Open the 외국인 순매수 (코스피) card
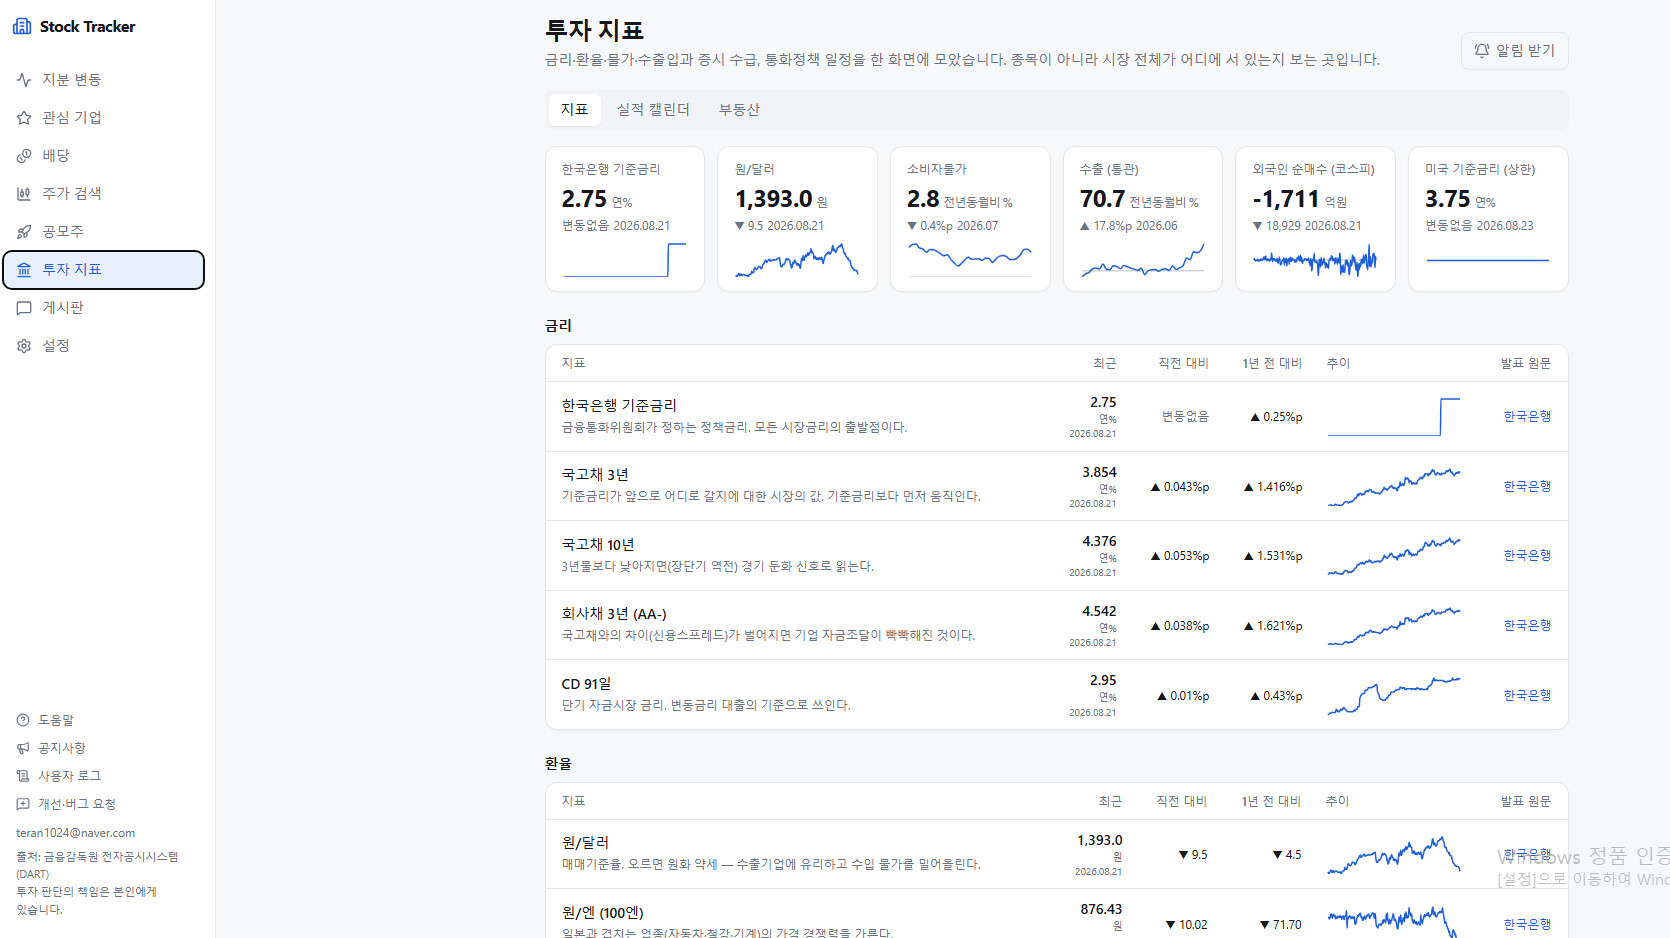 point(1315,219)
